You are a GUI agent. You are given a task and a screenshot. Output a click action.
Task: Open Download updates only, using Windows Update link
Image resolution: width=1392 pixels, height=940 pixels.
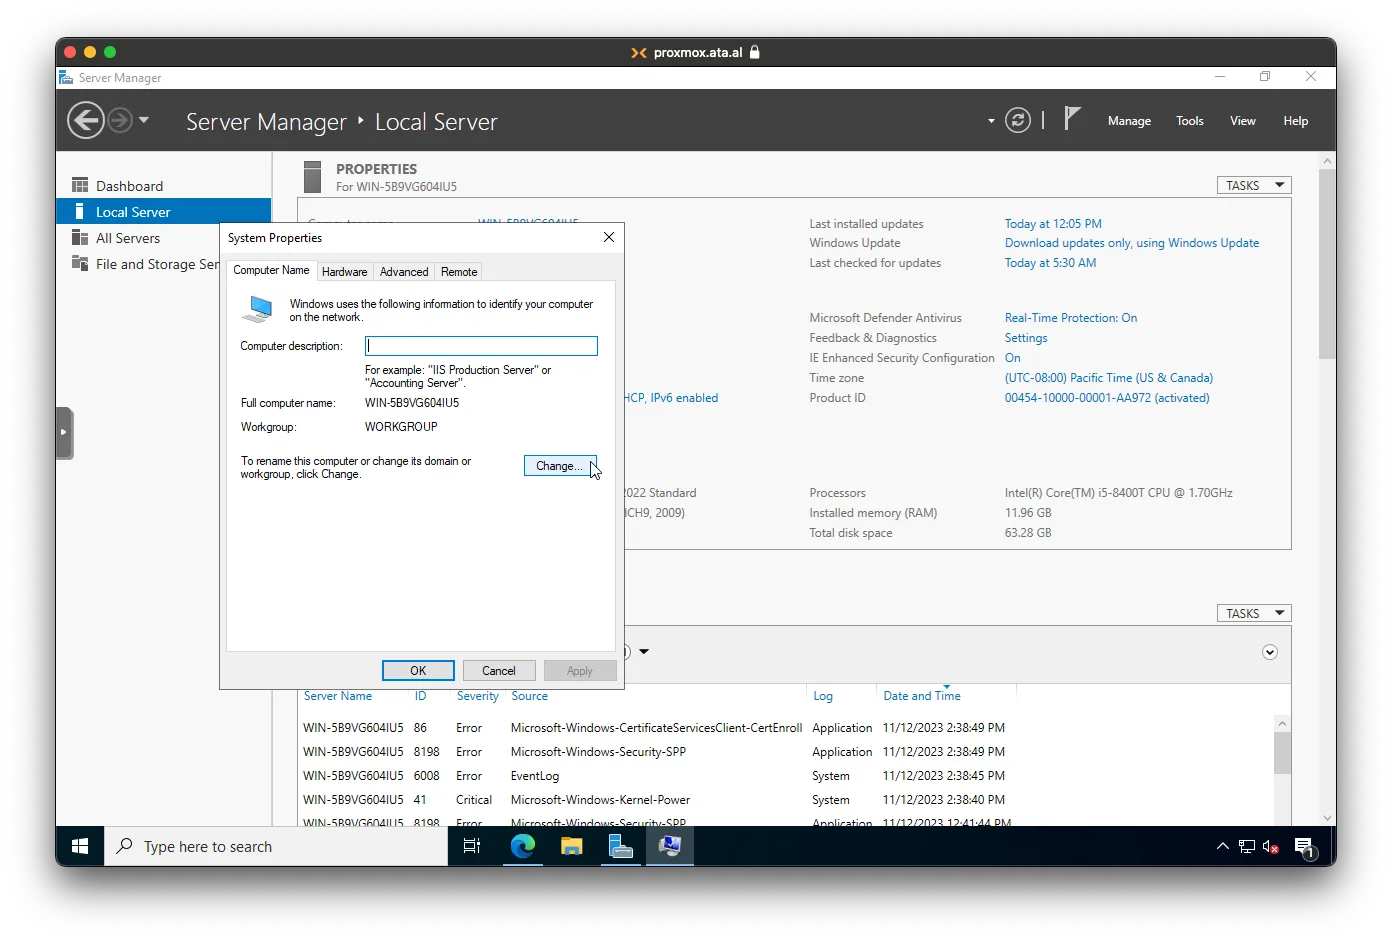[1132, 243]
